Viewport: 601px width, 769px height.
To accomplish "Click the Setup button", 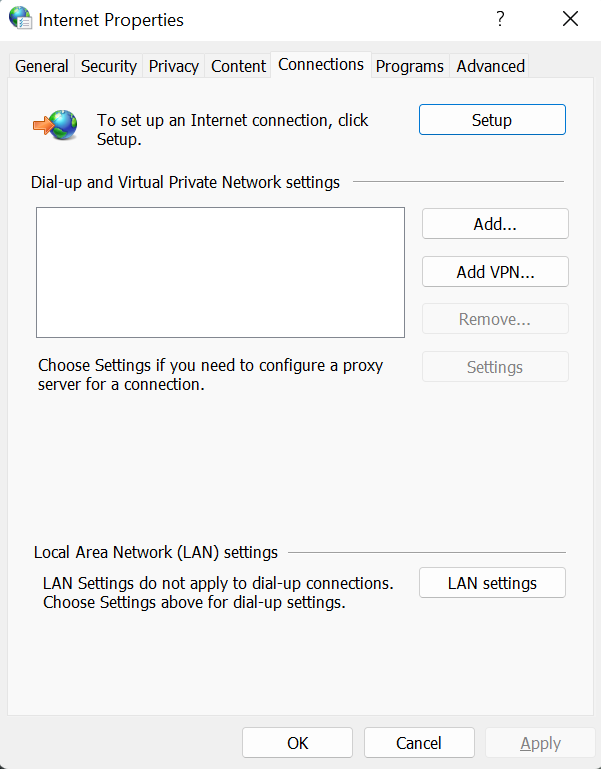I will [x=492, y=120].
